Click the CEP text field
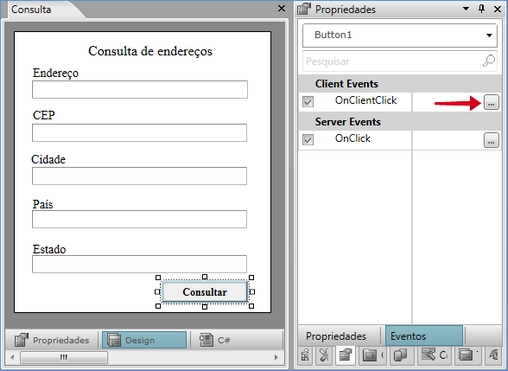Screen dimensions: 508x371 click(139, 133)
